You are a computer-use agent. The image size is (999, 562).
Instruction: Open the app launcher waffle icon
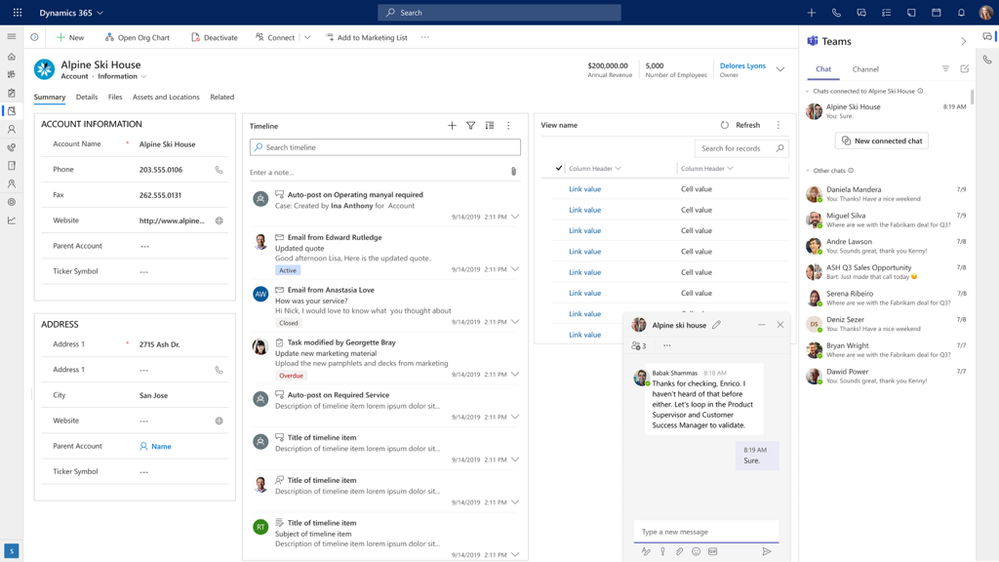pos(17,12)
